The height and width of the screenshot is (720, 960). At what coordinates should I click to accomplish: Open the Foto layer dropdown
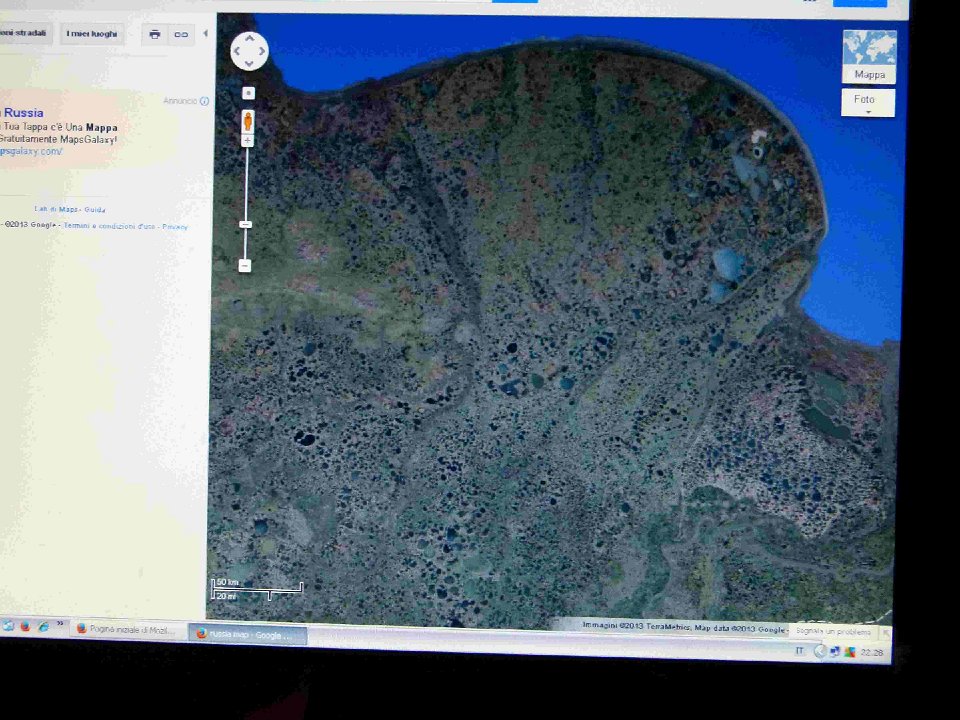(868, 103)
